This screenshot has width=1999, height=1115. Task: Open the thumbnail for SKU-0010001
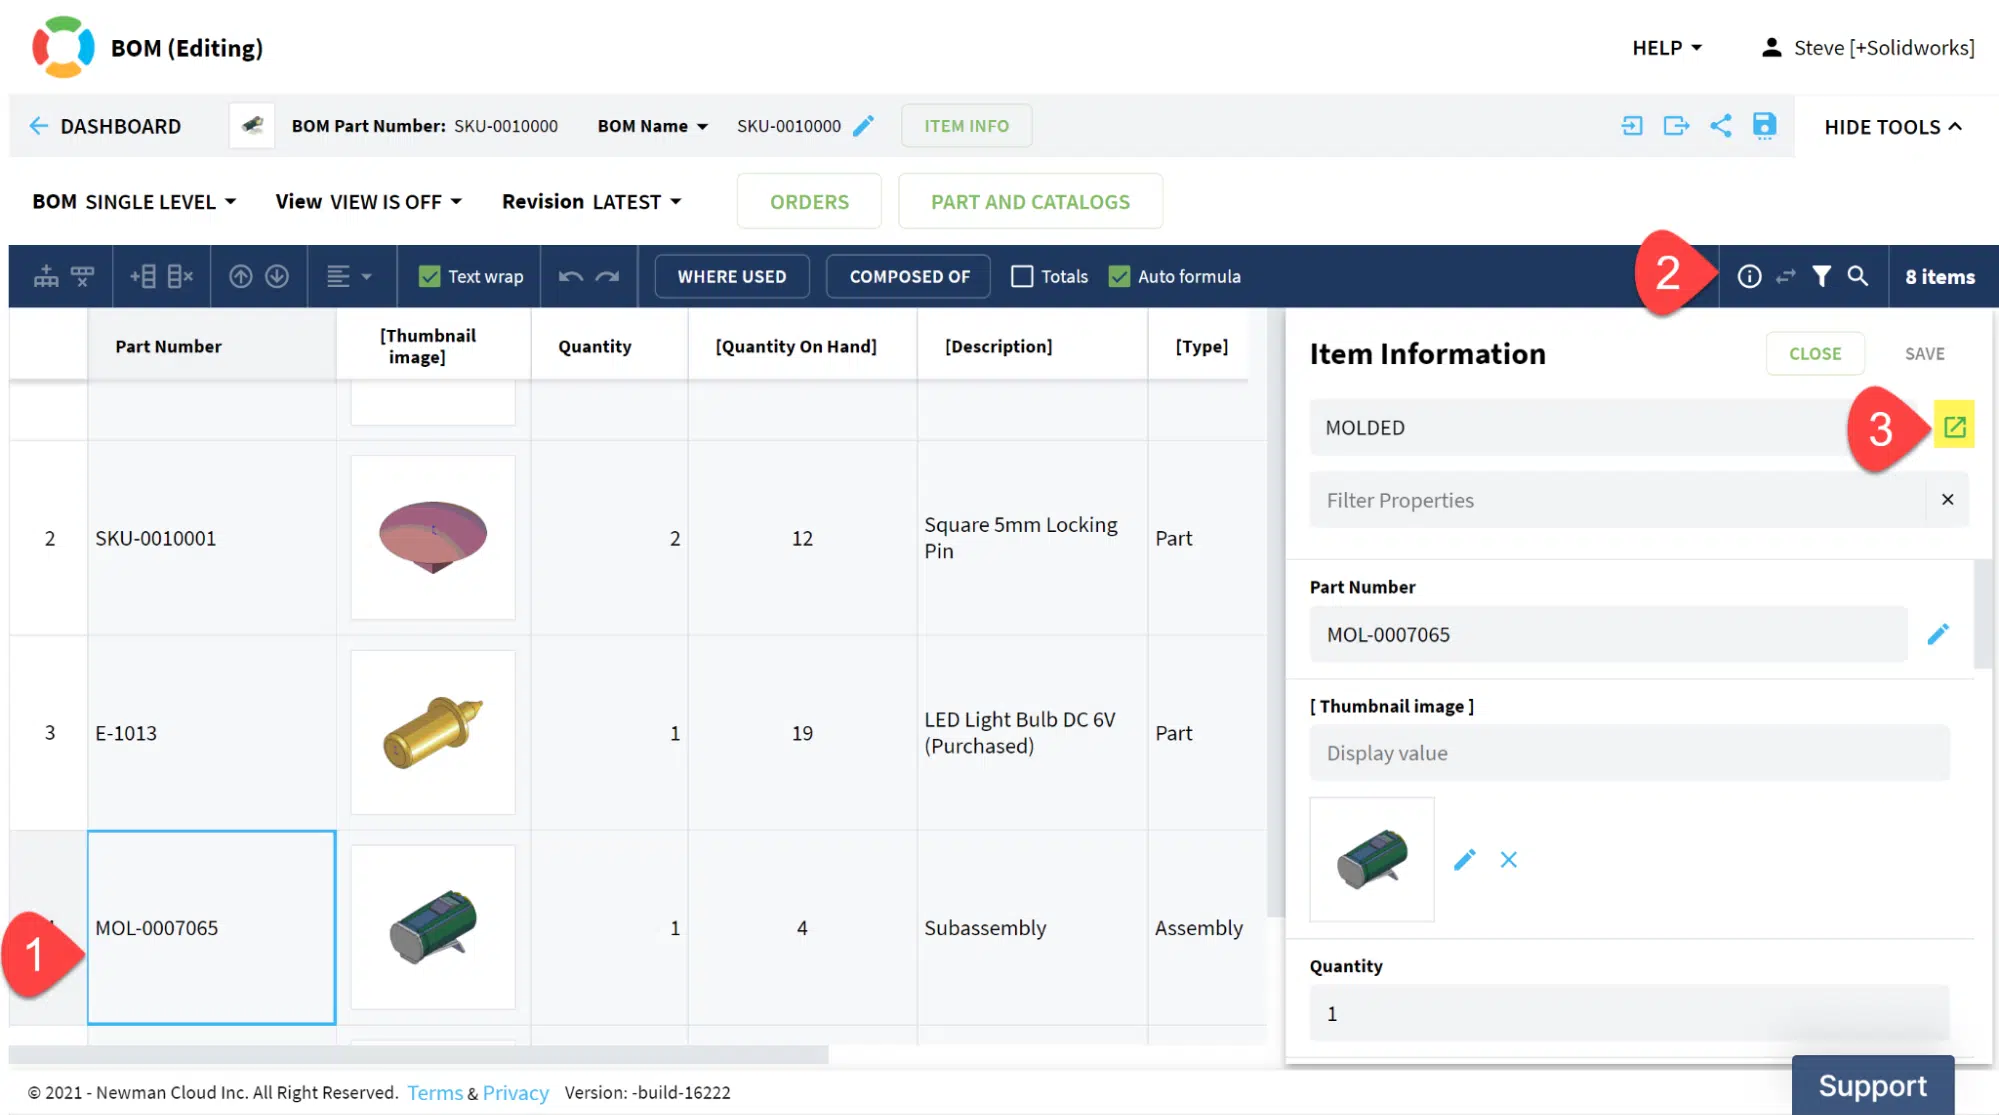click(433, 538)
